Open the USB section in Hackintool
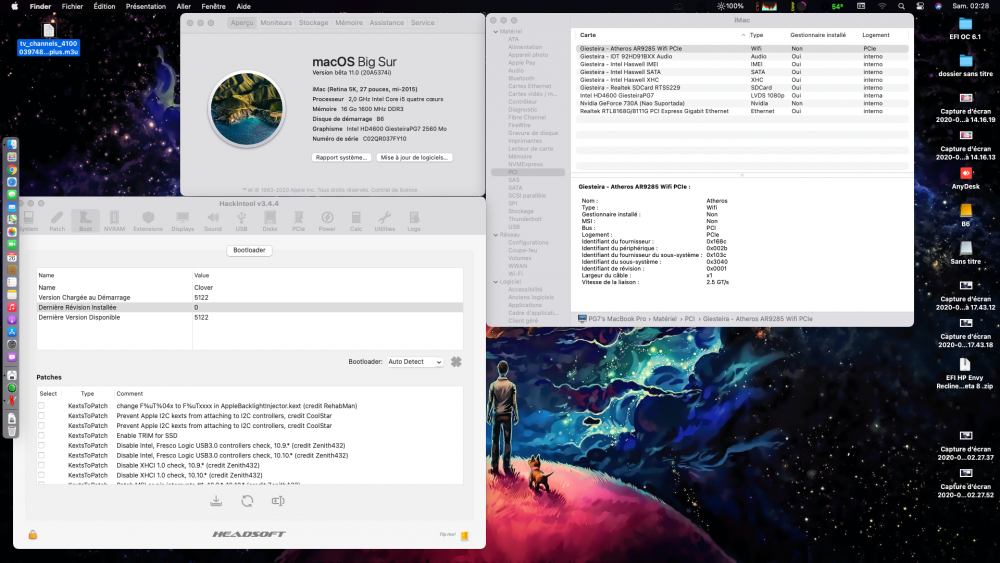The width and height of the screenshot is (1000, 563). point(242,221)
